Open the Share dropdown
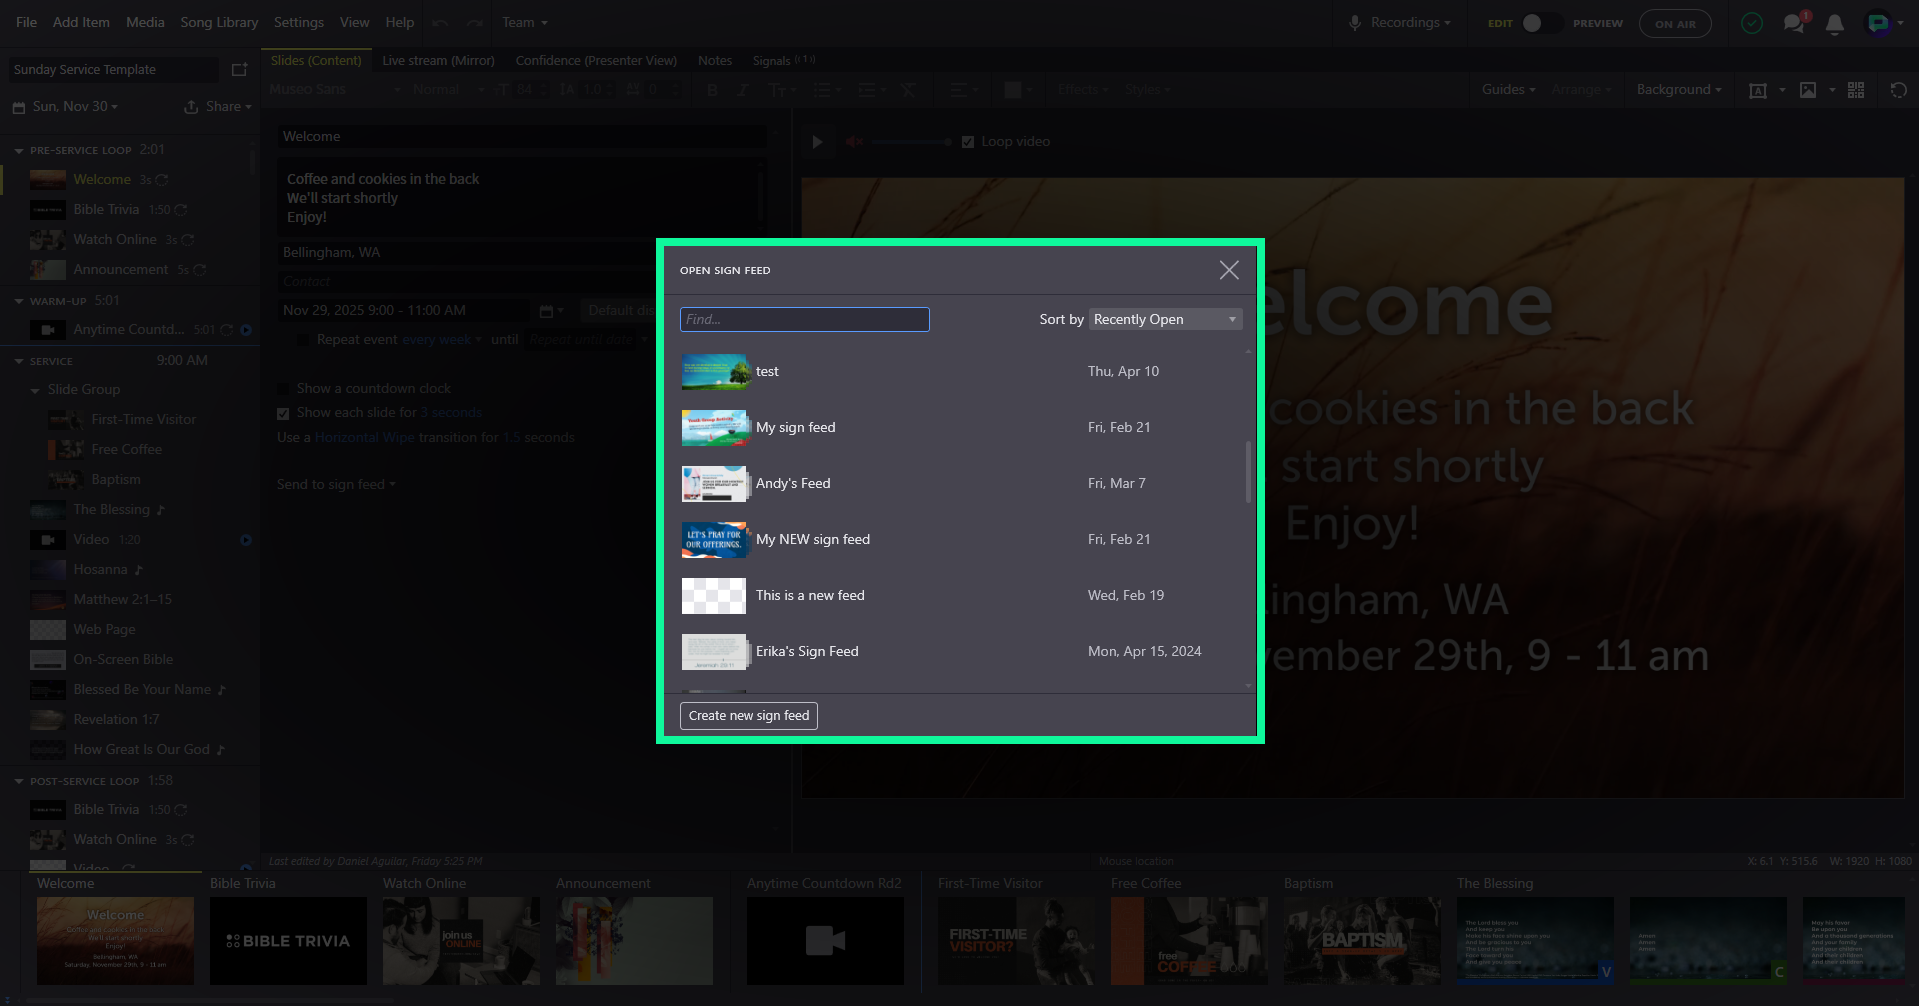The width and height of the screenshot is (1919, 1006). [218, 106]
